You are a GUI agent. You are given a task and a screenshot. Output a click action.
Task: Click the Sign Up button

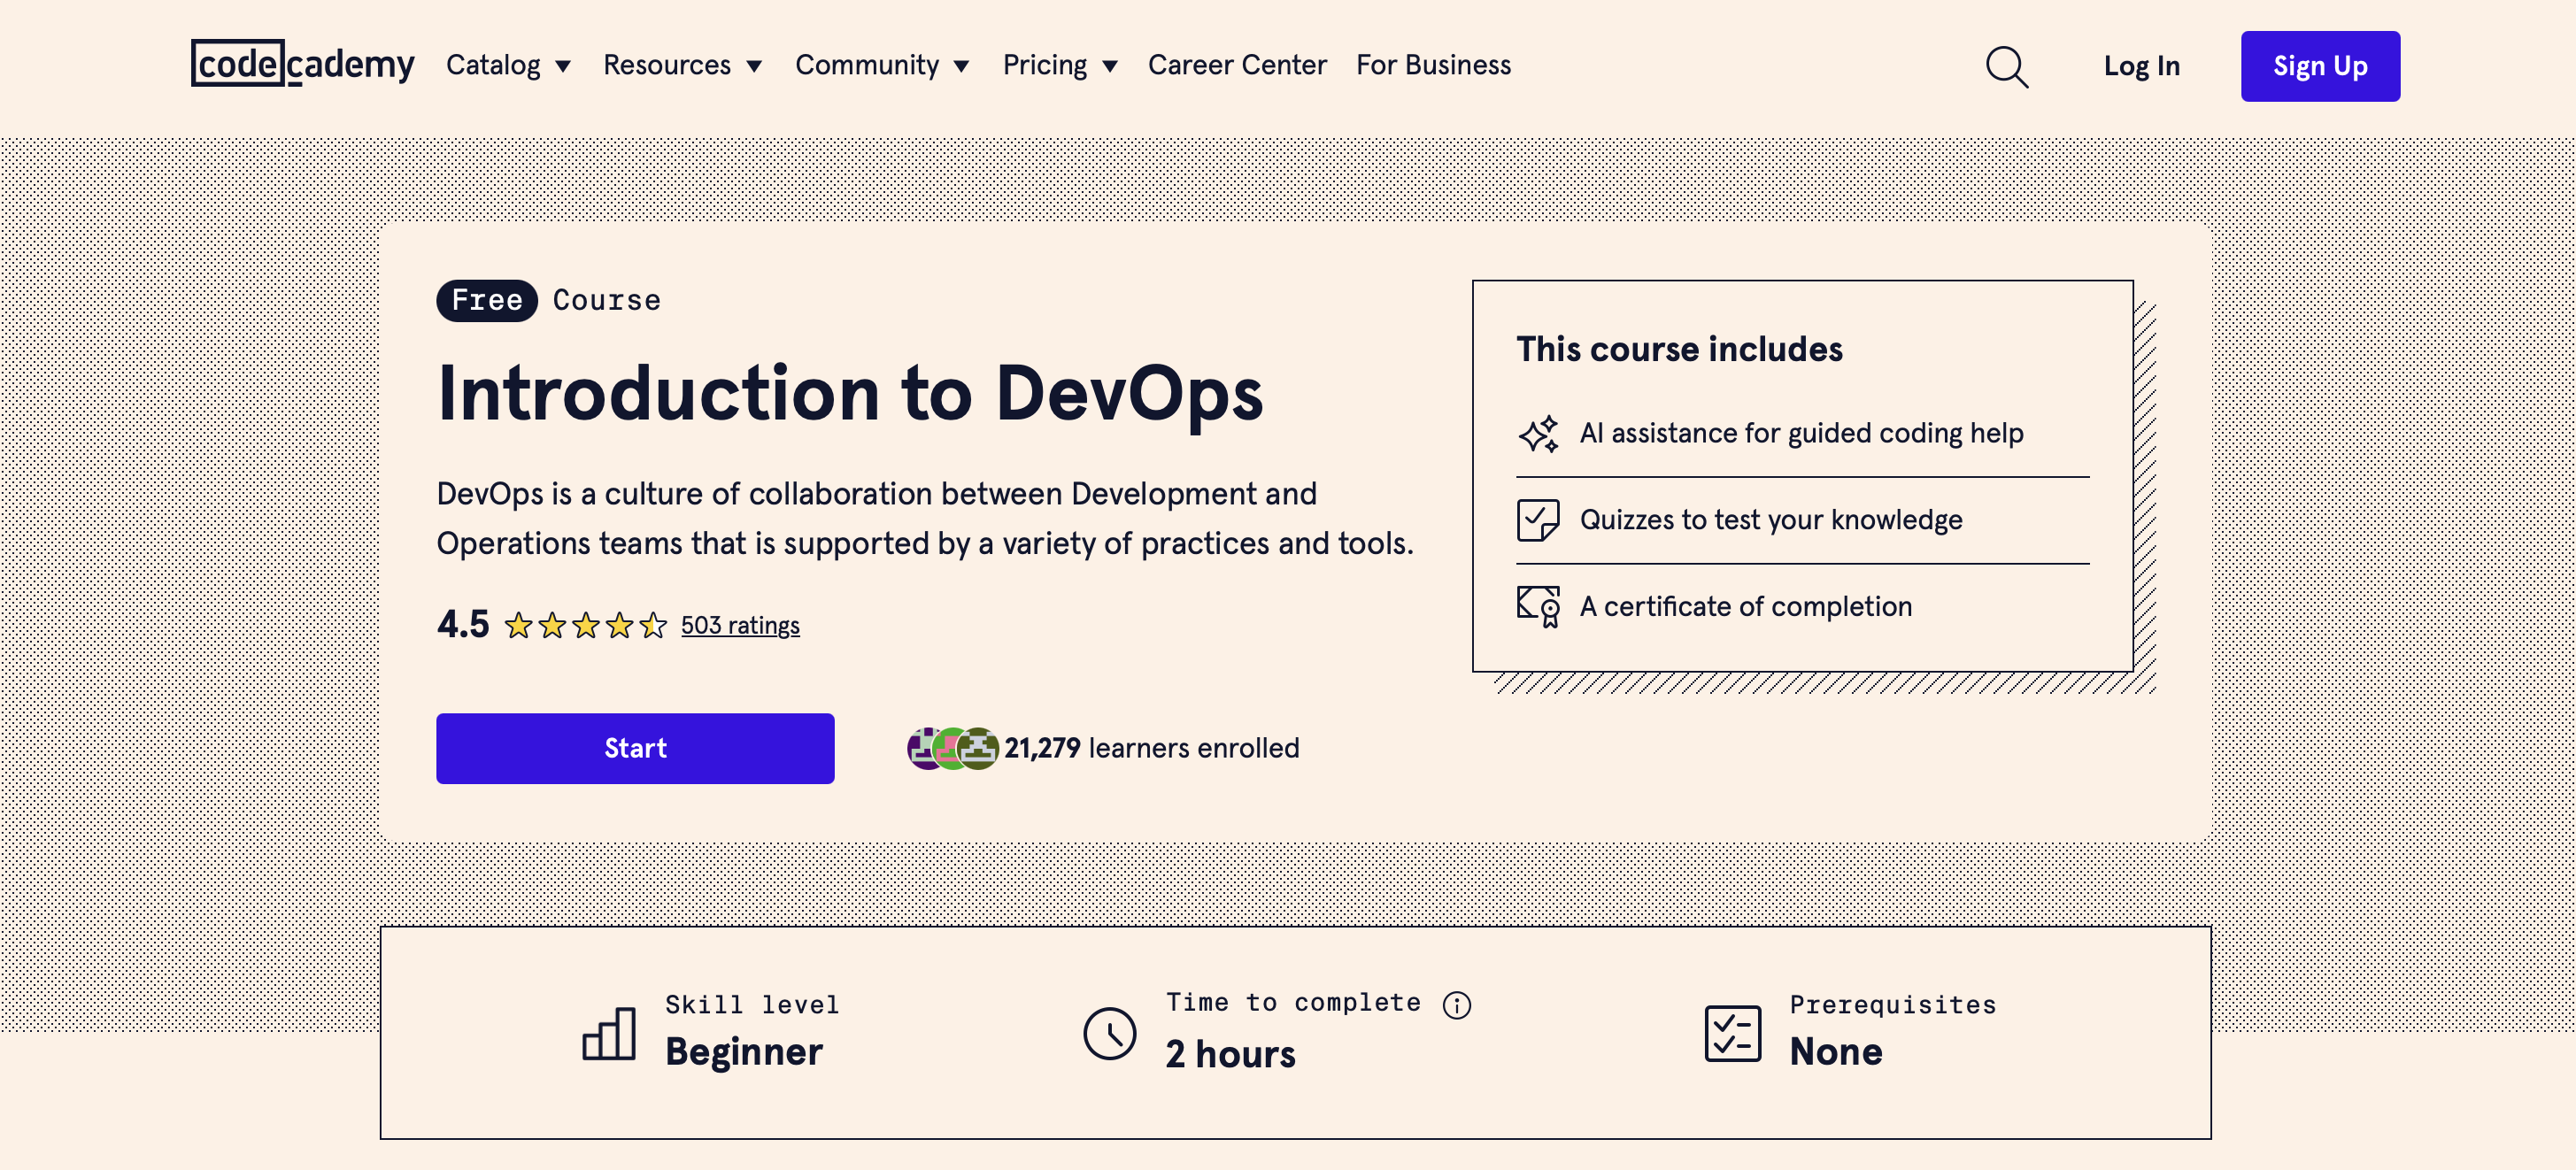(x=2320, y=66)
